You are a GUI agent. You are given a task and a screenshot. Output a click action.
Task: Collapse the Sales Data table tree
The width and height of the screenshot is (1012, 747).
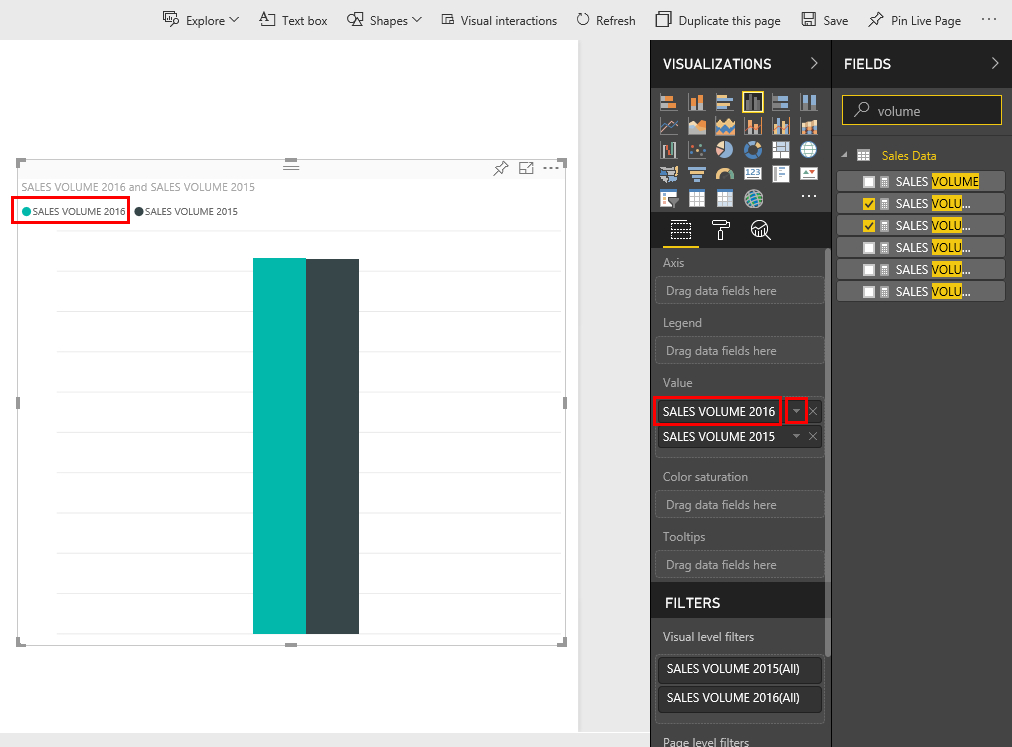coord(845,155)
